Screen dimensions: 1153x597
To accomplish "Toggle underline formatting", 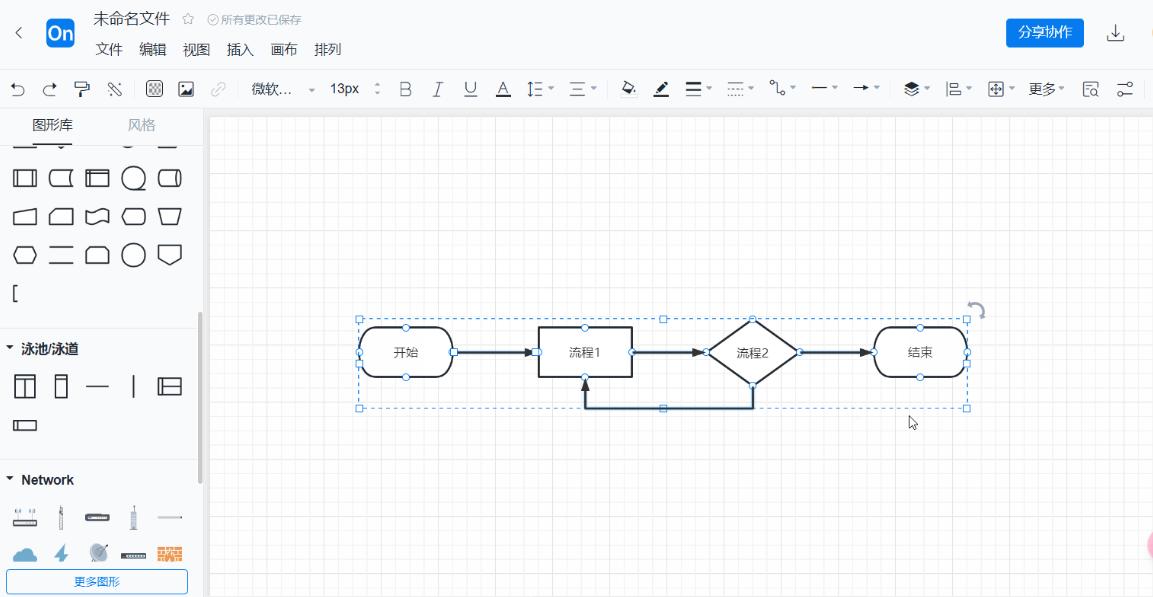I will (469, 89).
